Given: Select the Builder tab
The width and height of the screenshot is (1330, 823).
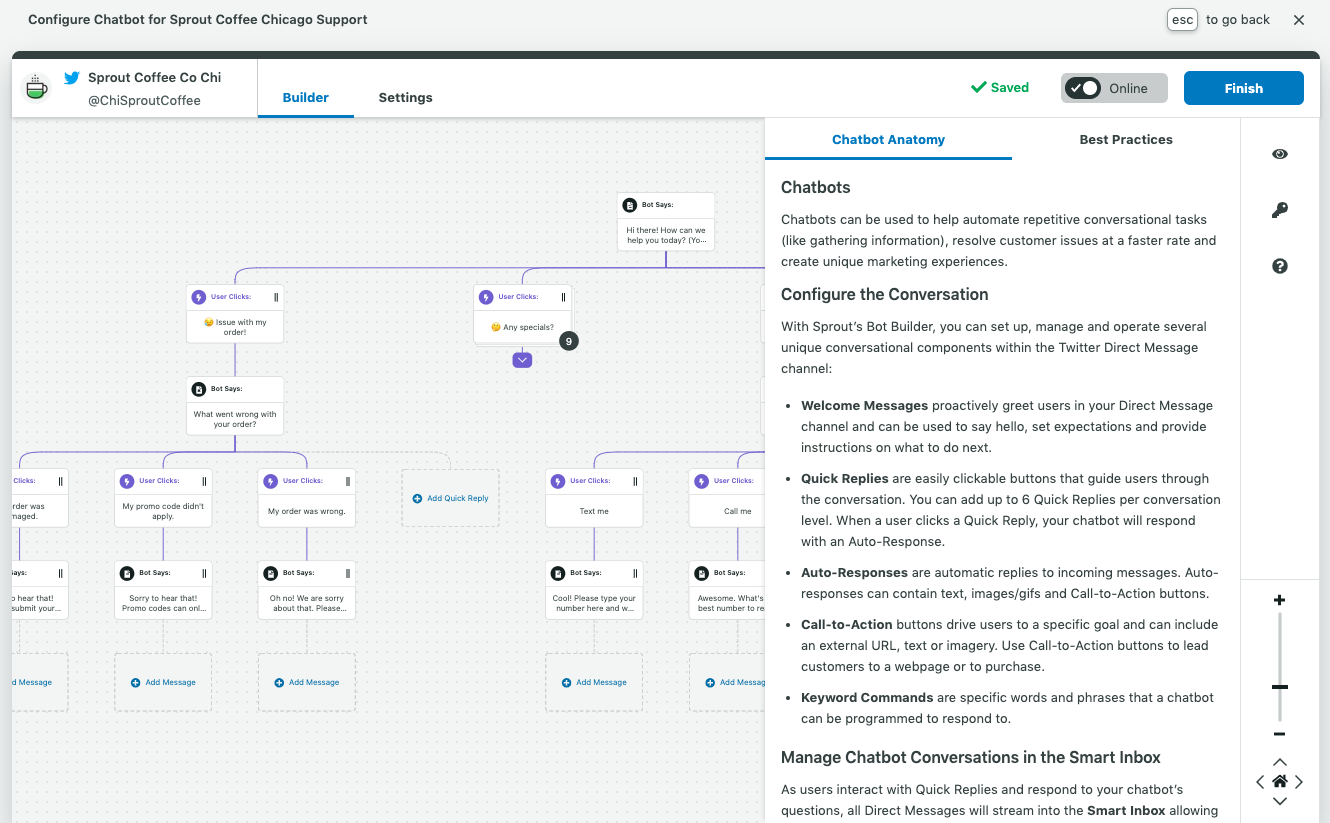Looking at the screenshot, I should [x=306, y=97].
